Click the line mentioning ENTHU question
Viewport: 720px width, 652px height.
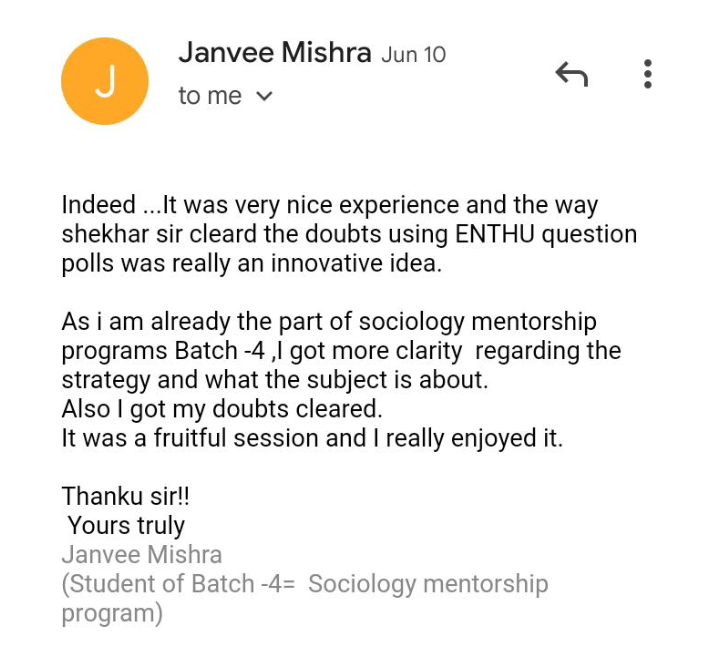tap(349, 235)
